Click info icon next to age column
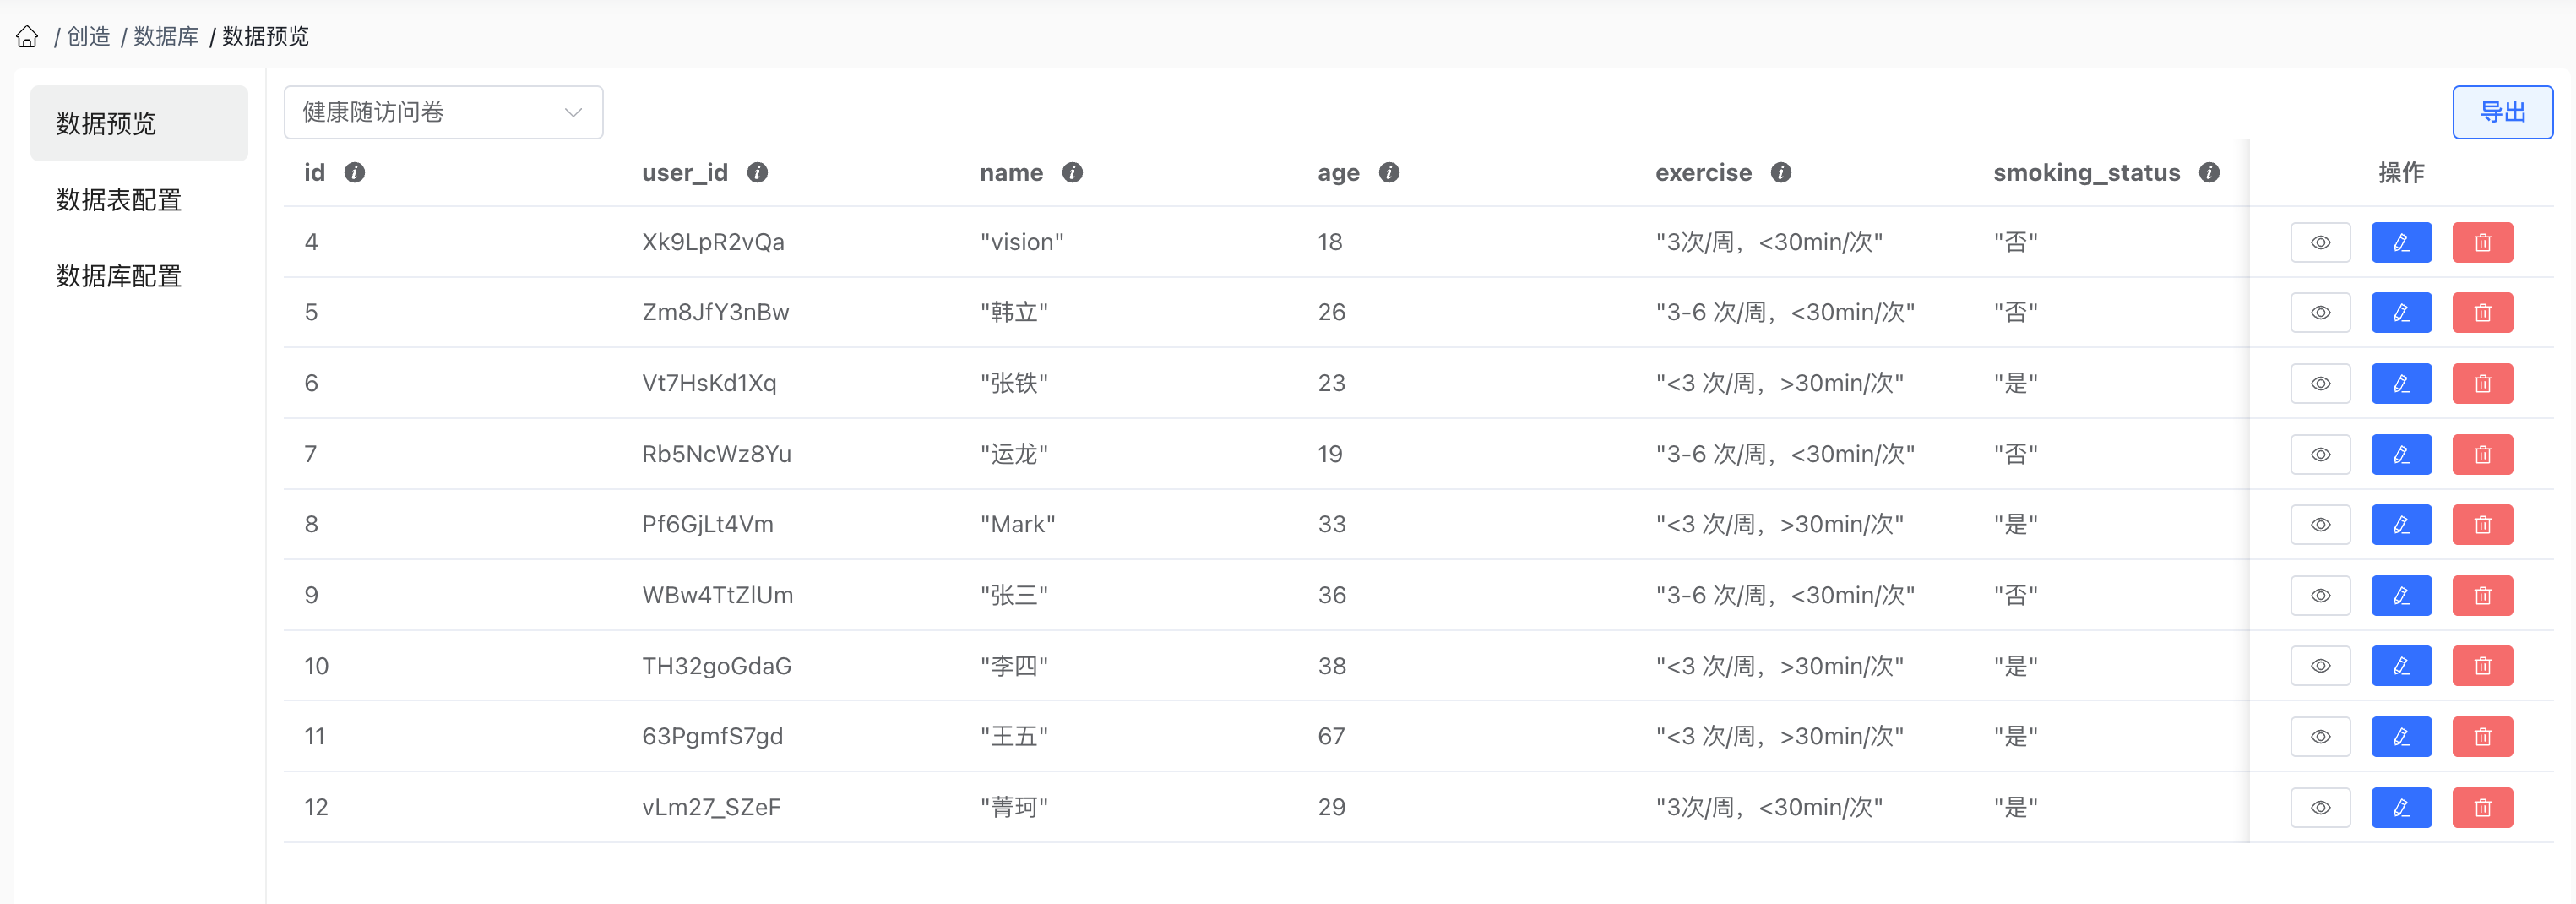This screenshot has width=2576, height=904. [1389, 173]
